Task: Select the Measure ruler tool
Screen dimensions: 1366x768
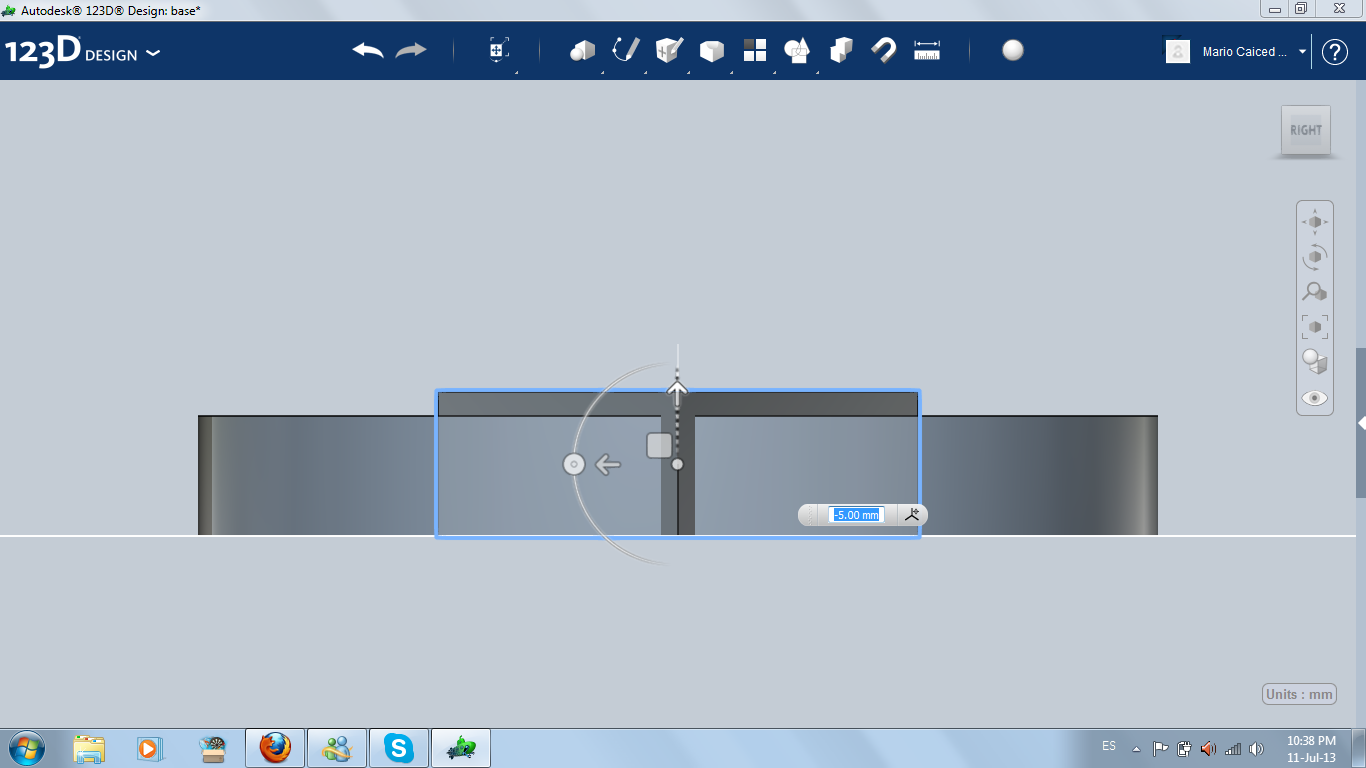Action: tap(927, 50)
